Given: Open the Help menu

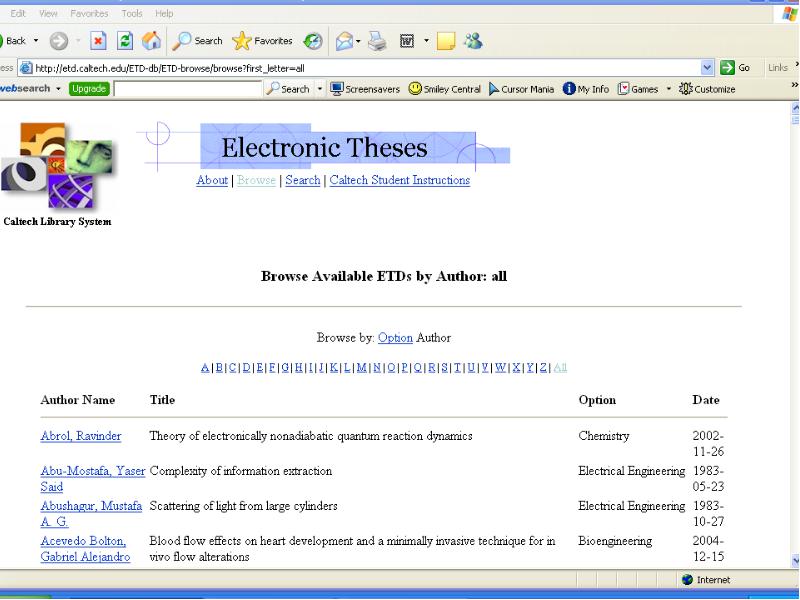Looking at the screenshot, I should point(164,14).
